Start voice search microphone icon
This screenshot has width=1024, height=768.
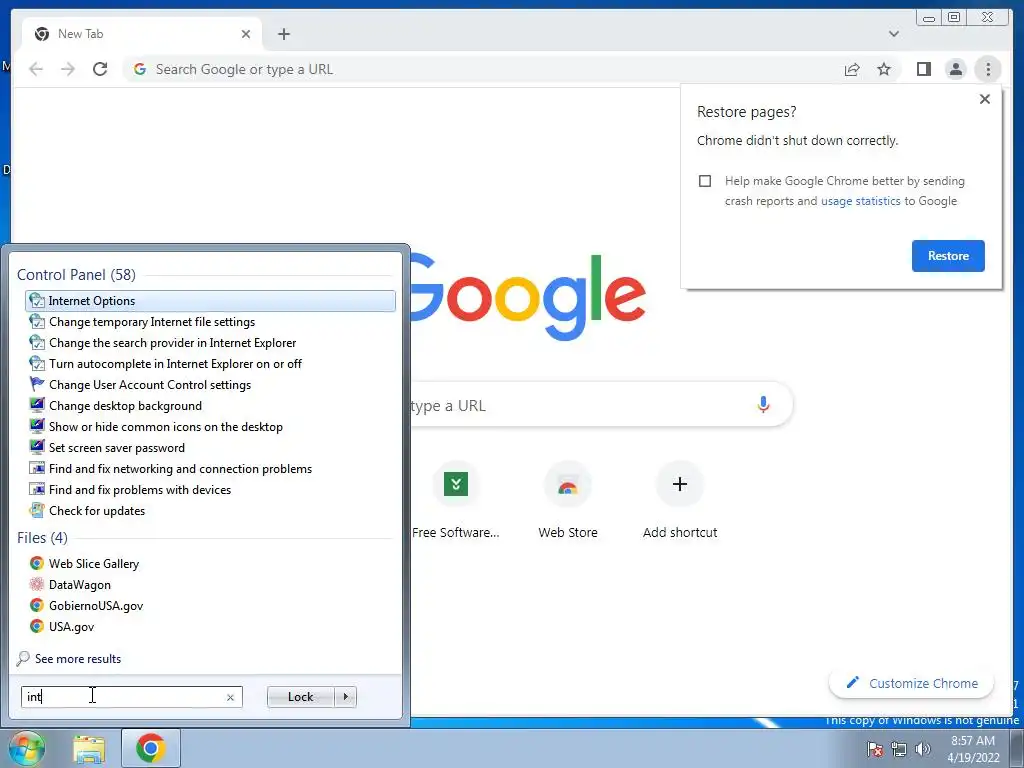(763, 405)
